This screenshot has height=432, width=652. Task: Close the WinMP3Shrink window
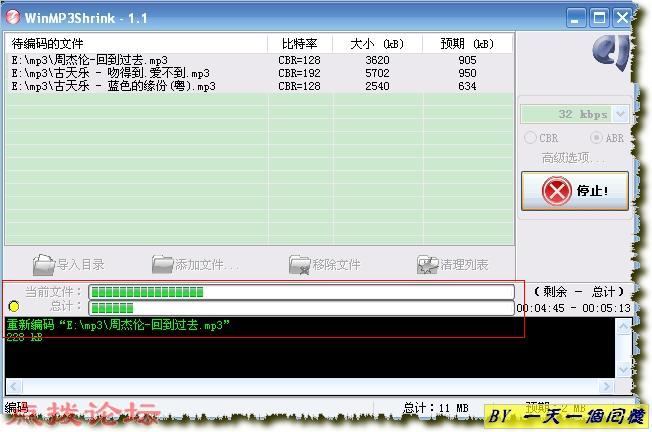(622, 18)
